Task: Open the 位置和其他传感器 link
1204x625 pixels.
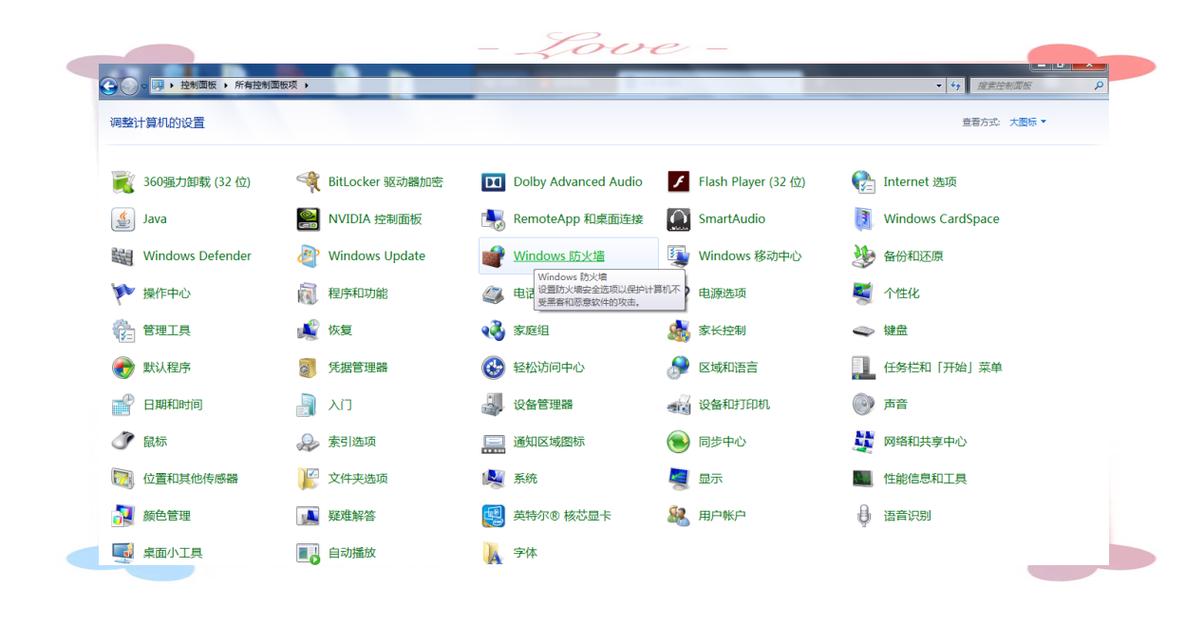Action: tap(191, 478)
